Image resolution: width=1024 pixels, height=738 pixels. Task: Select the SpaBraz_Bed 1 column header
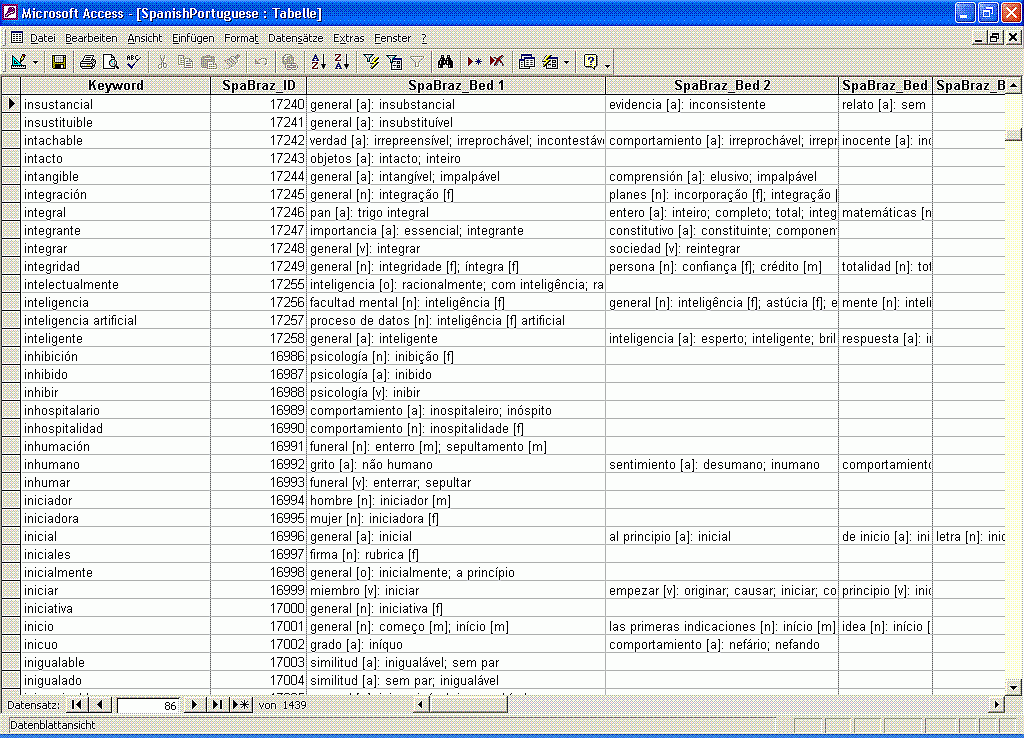[456, 85]
